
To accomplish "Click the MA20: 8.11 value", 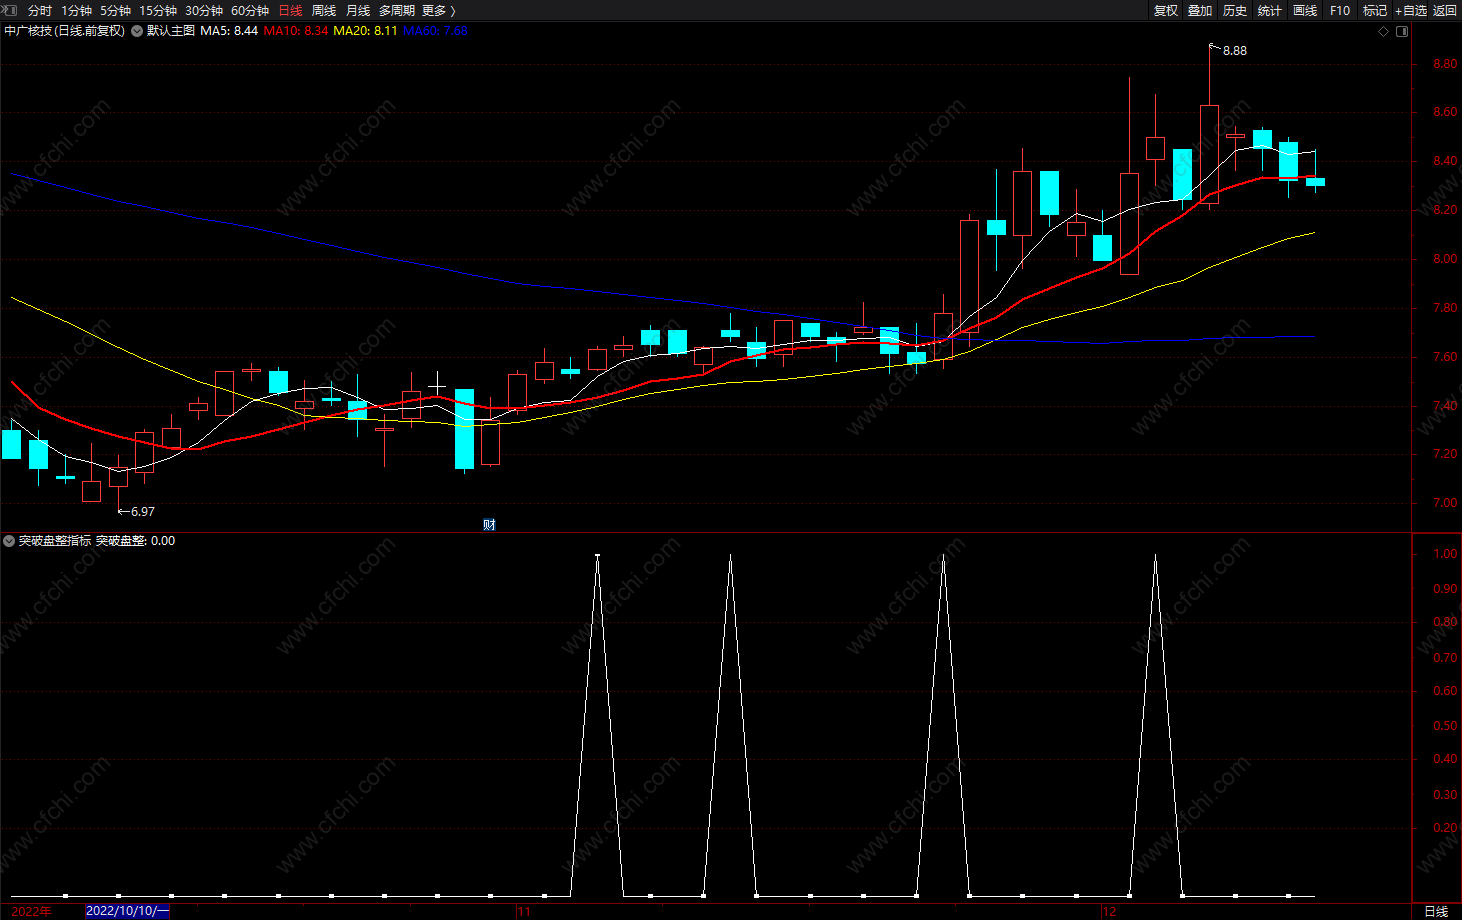I will (365, 31).
